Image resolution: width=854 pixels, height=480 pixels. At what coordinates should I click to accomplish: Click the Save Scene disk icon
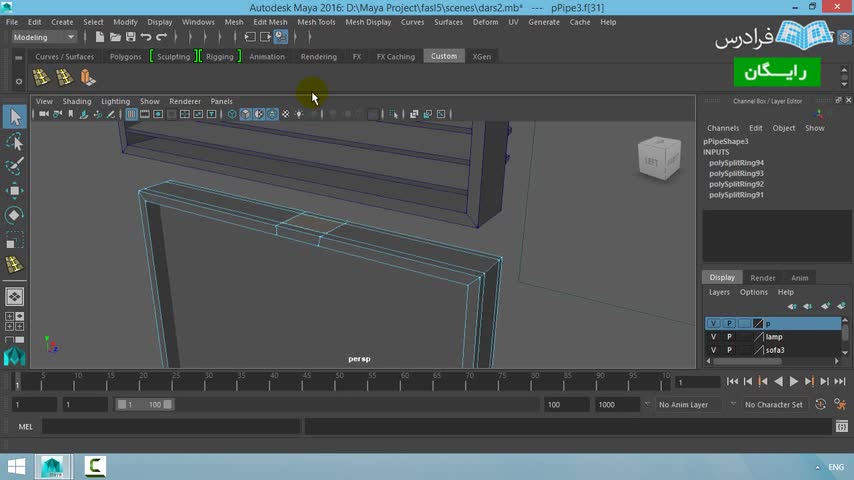click(130, 37)
